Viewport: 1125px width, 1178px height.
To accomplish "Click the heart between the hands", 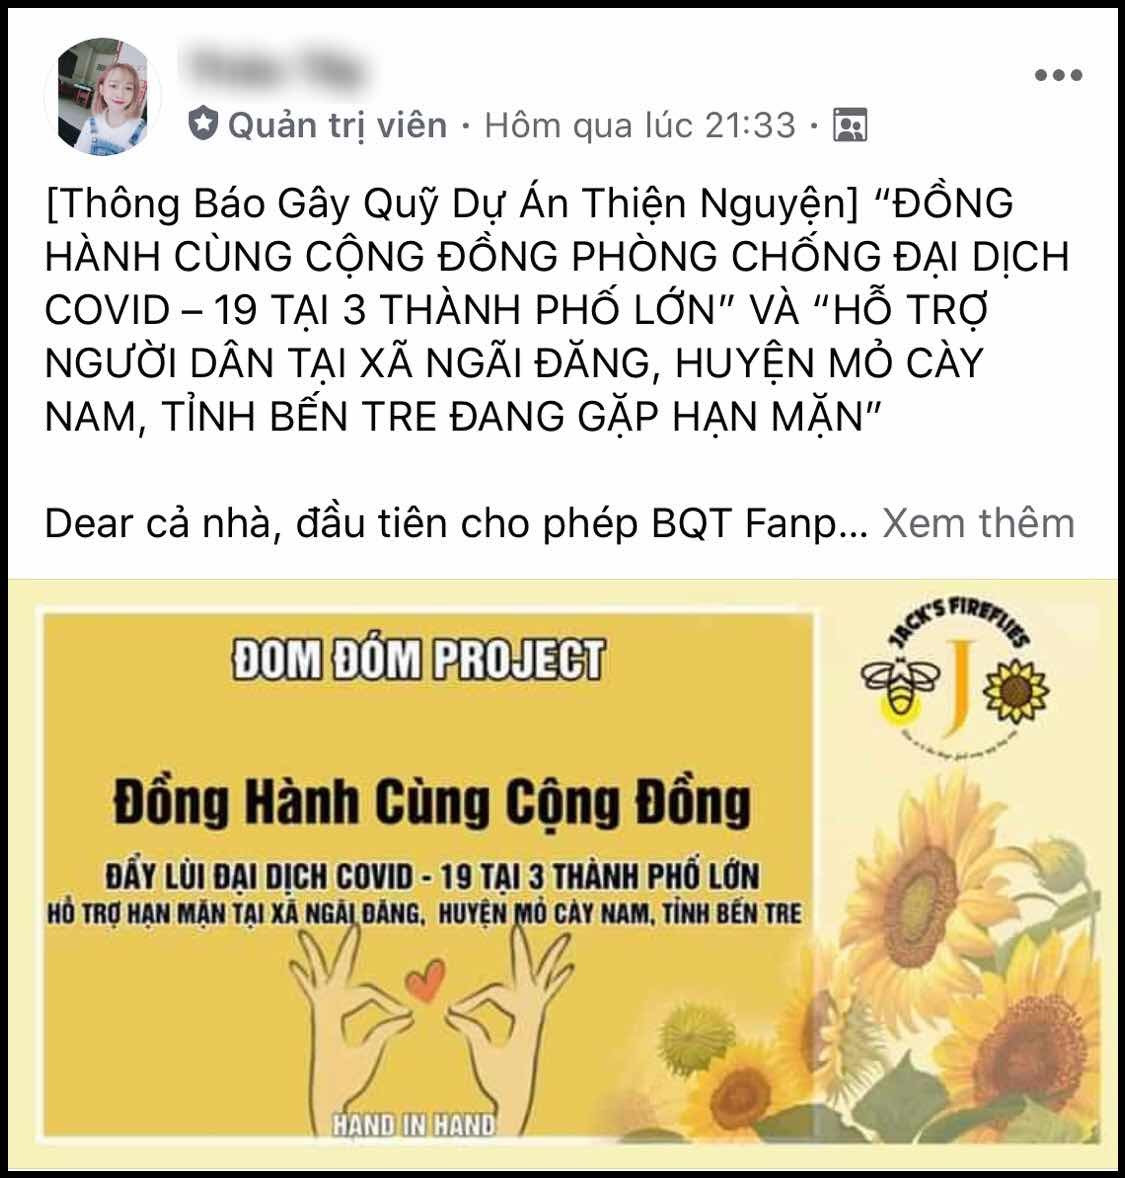I will pyautogui.click(x=424, y=980).
